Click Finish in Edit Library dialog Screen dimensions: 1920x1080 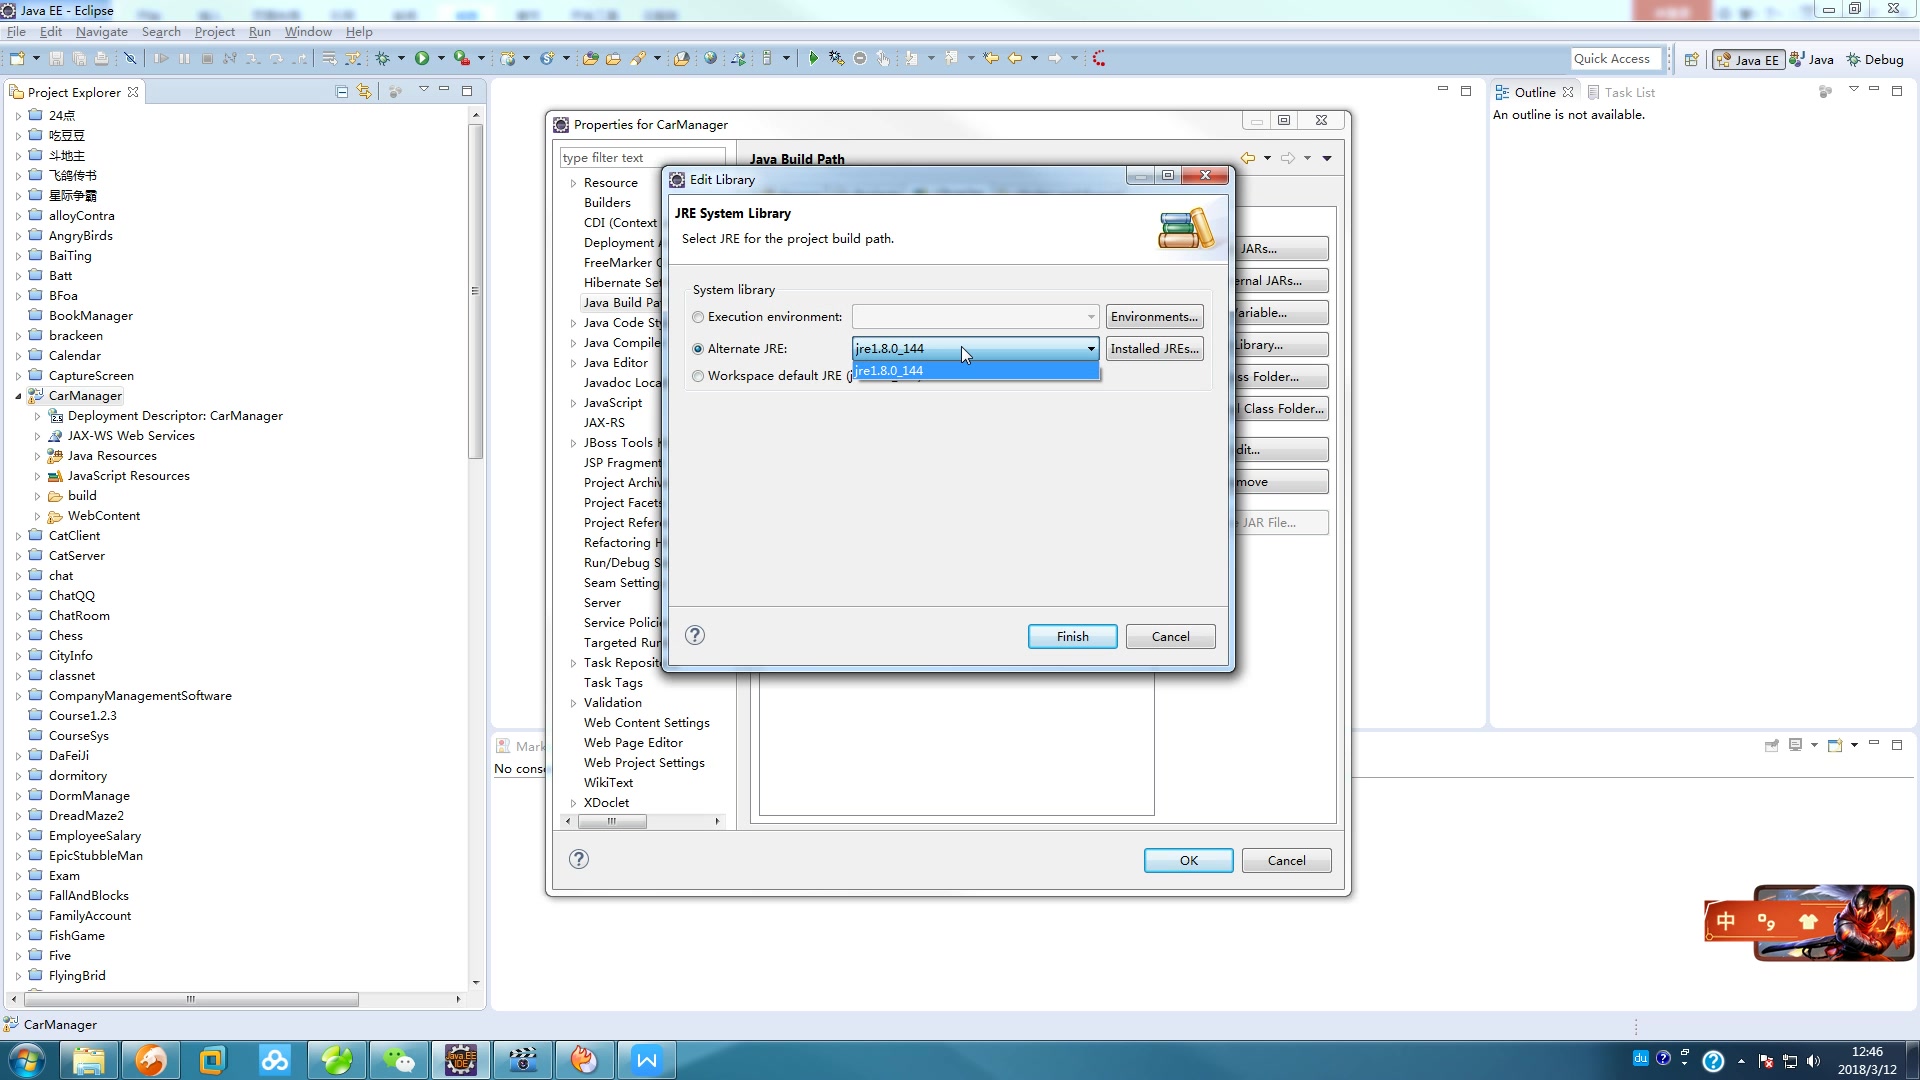click(x=1072, y=636)
